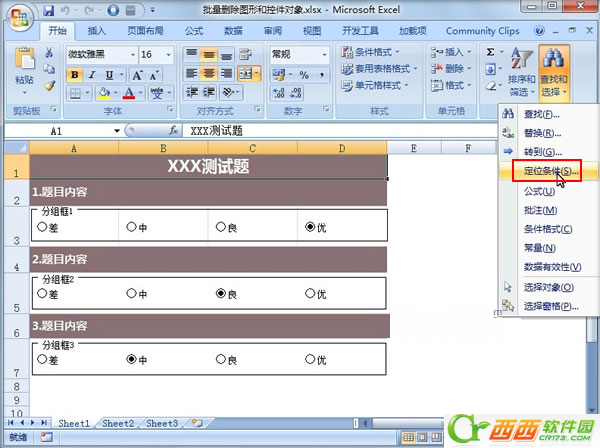This screenshot has height=448, width=600.
Task: Open text orientation options
Action: tap(228, 93)
